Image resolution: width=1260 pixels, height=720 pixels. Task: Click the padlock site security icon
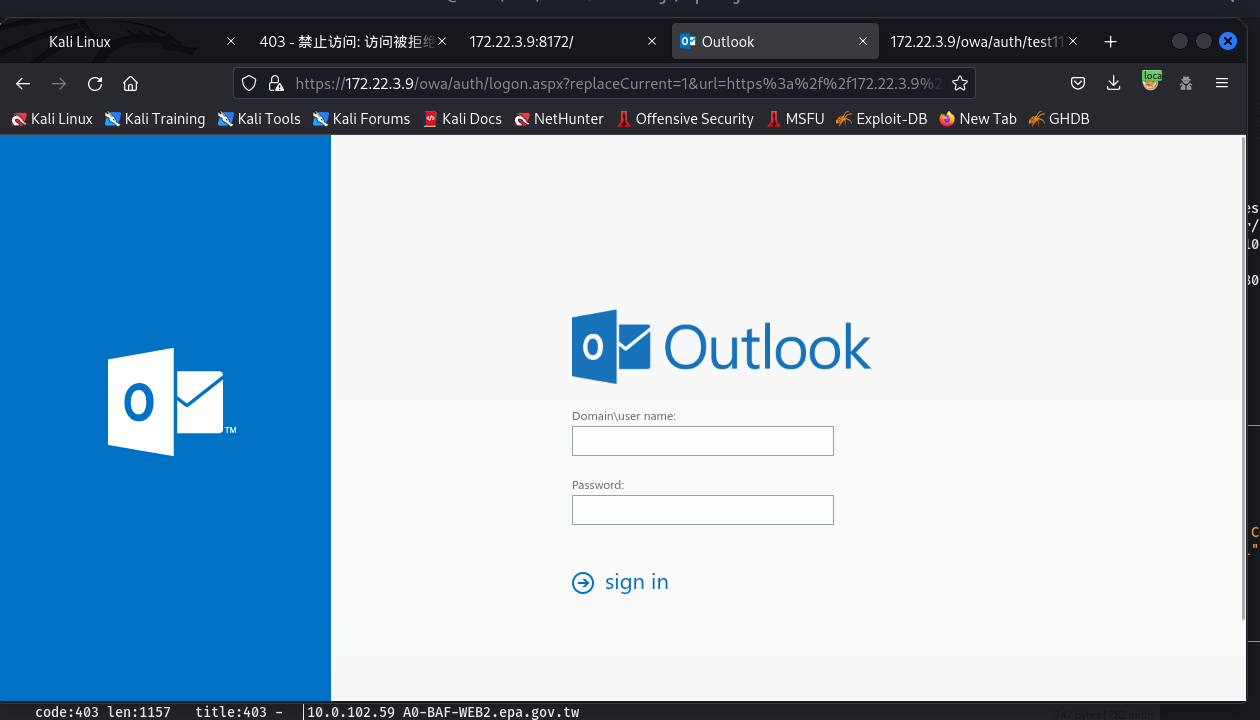(x=276, y=84)
